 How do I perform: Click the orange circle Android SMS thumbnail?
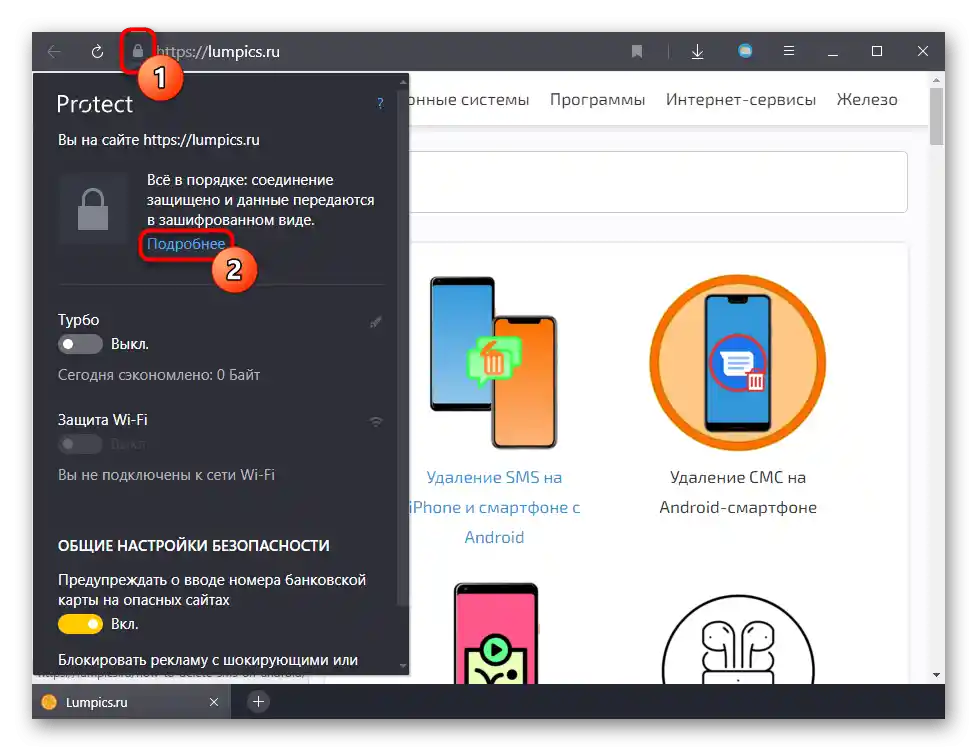pyautogui.click(x=738, y=362)
